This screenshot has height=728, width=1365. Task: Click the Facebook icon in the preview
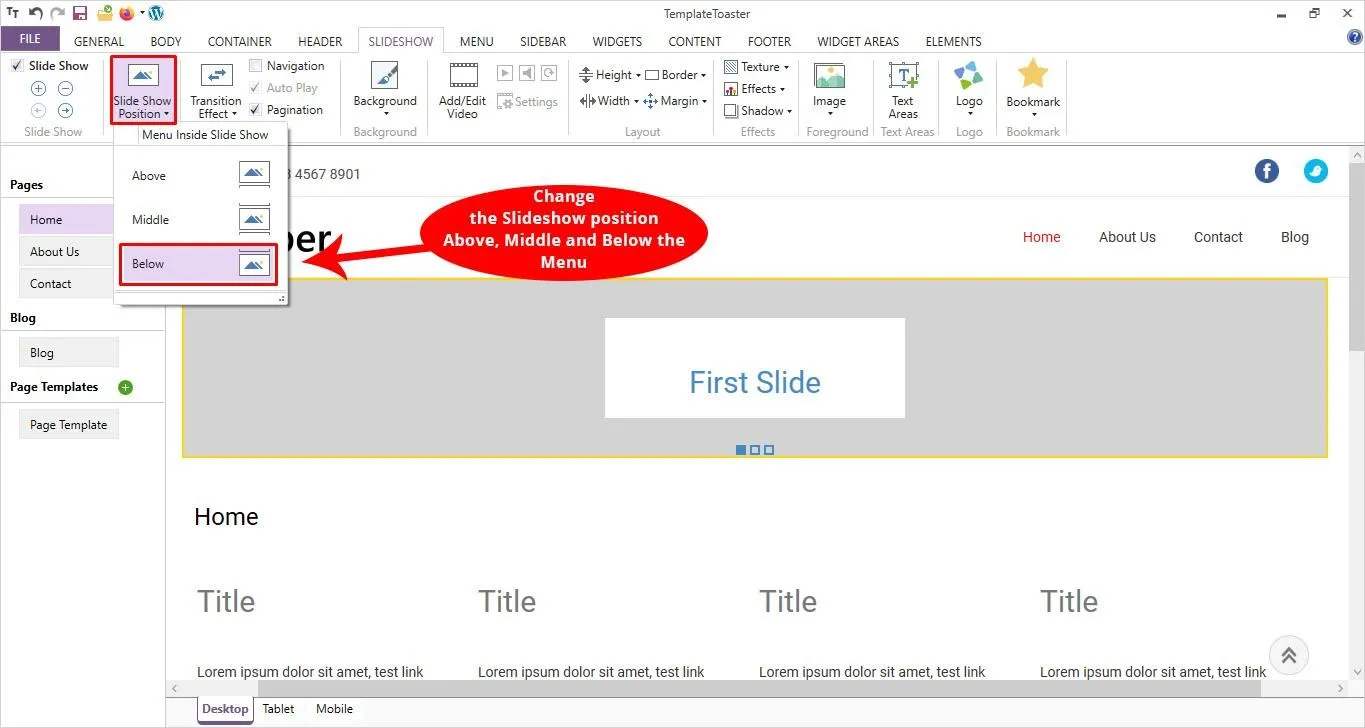coord(1266,171)
